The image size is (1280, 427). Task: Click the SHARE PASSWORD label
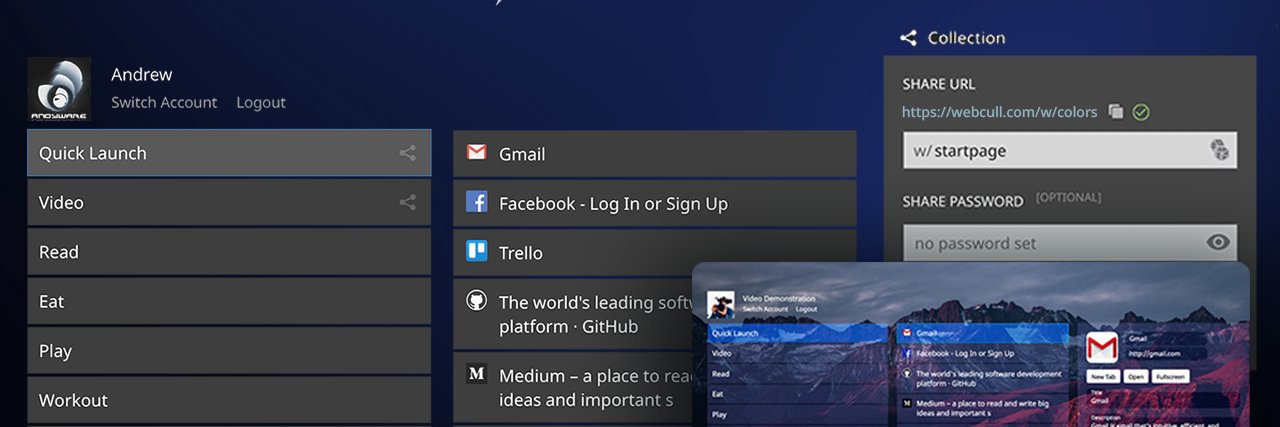click(x=963, y=201)
